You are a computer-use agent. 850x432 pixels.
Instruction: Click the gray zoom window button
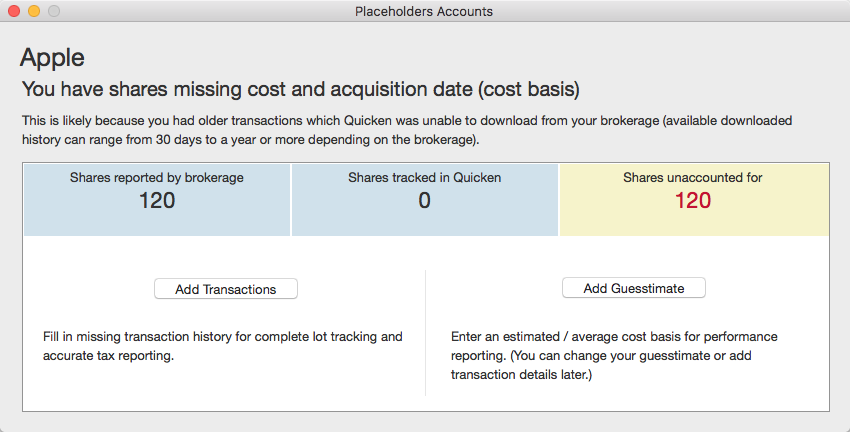pos(54,12)
